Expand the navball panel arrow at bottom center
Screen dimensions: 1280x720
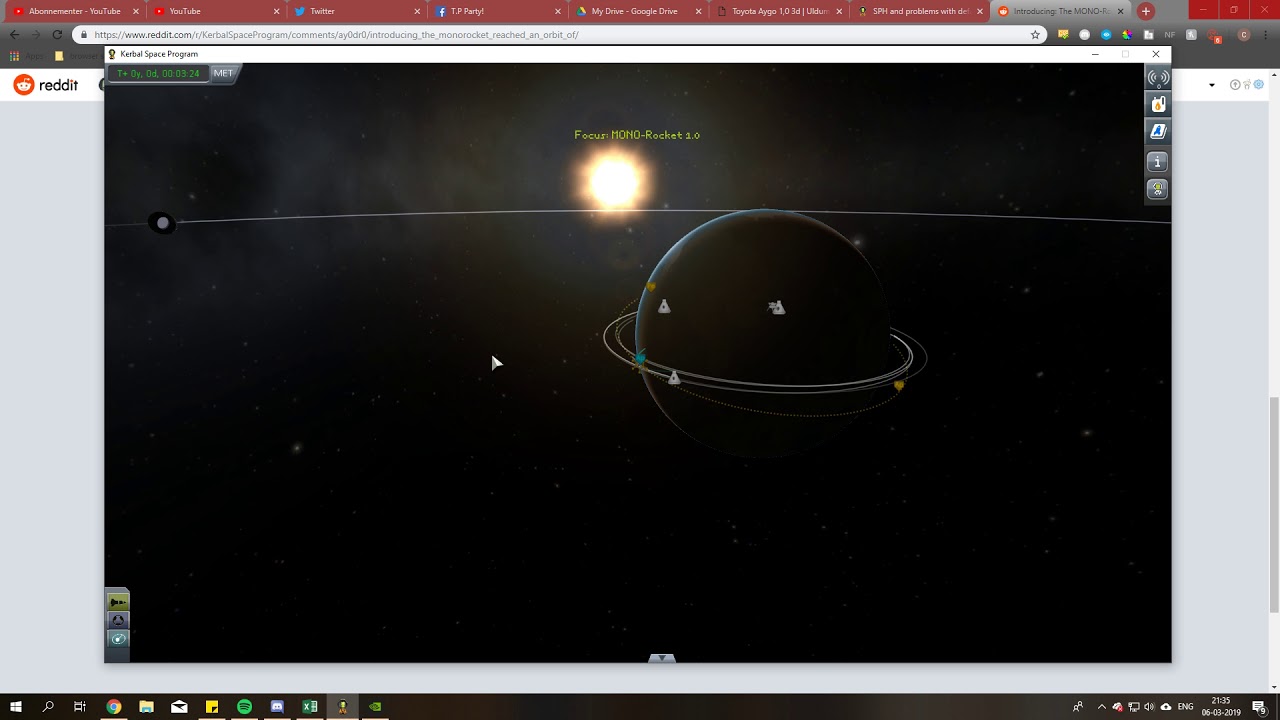(x=662, y=658)
